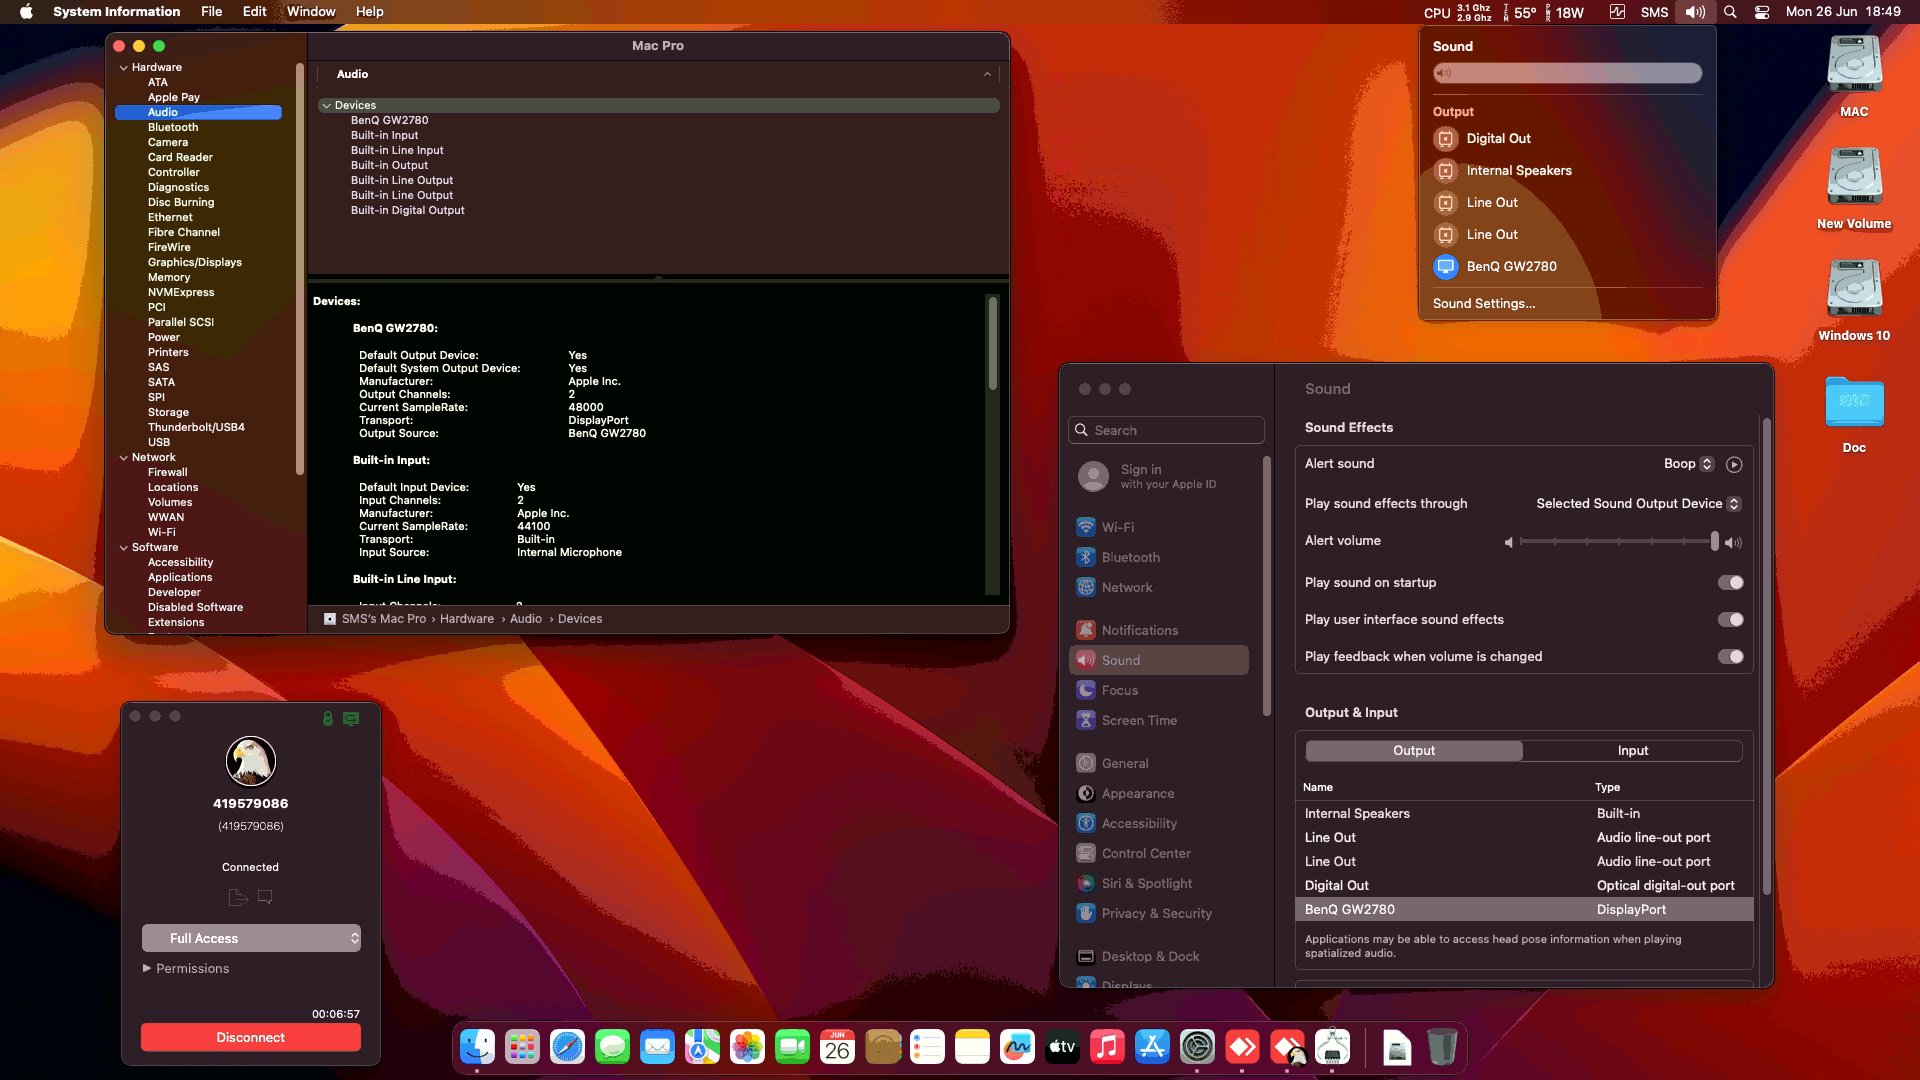Switch to the Input tab
Viewport: 1920px width, 1080px height.
[x=1633, y=751]
